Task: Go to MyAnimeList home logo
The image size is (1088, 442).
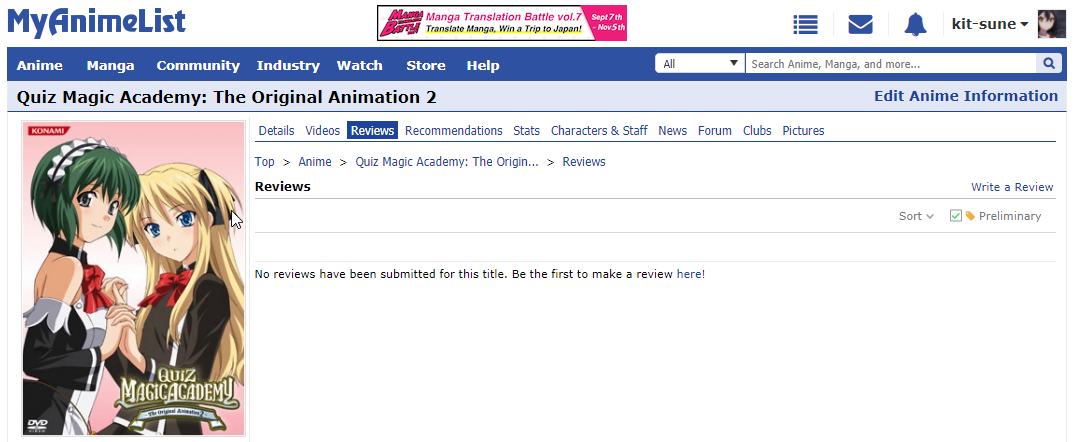Action: (x=96, y=22)
